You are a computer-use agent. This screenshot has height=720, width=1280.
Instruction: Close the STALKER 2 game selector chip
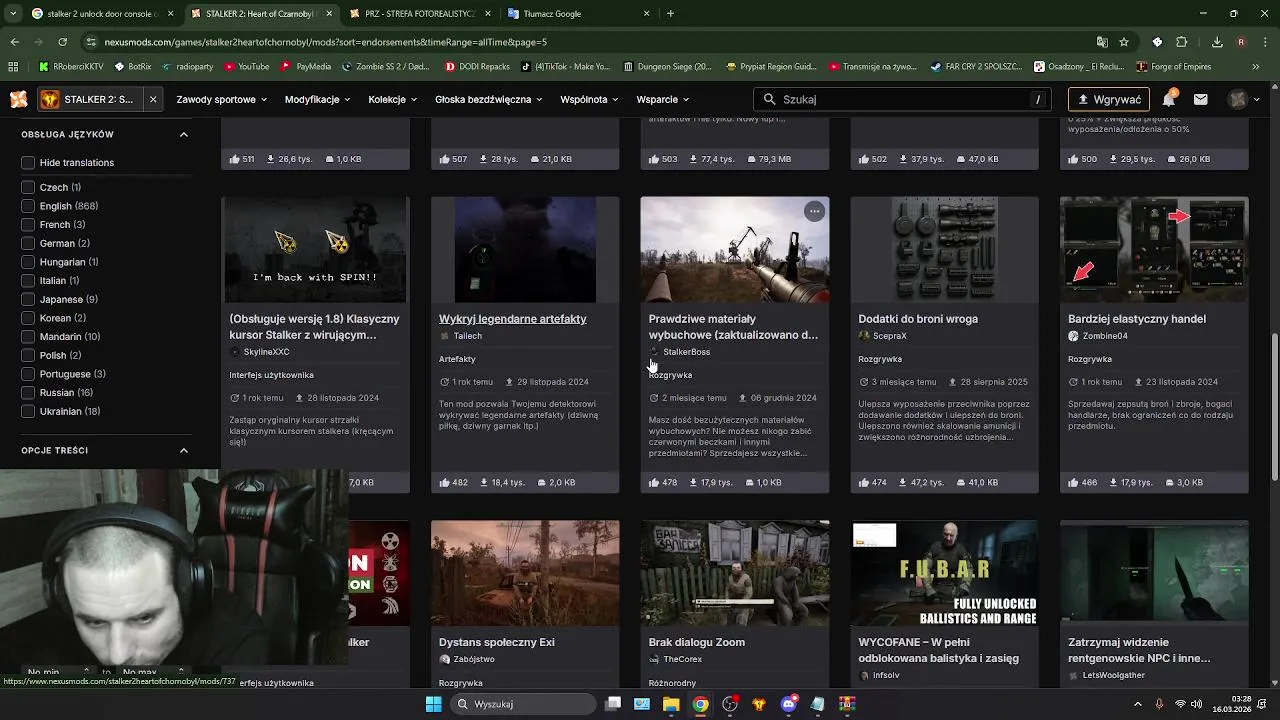(153, 99)
